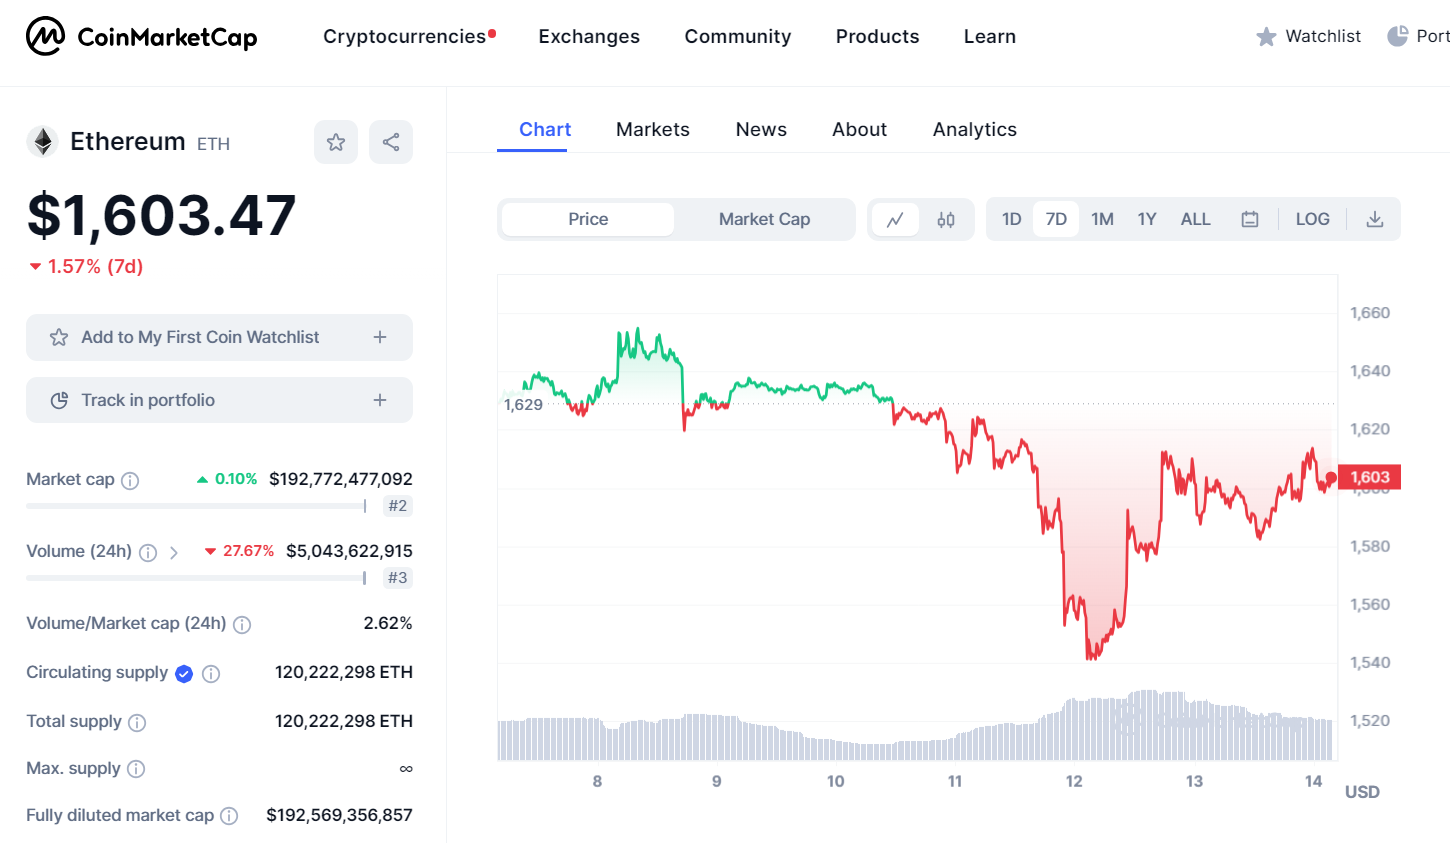Click the Market cap info icon

click(130, 480)
